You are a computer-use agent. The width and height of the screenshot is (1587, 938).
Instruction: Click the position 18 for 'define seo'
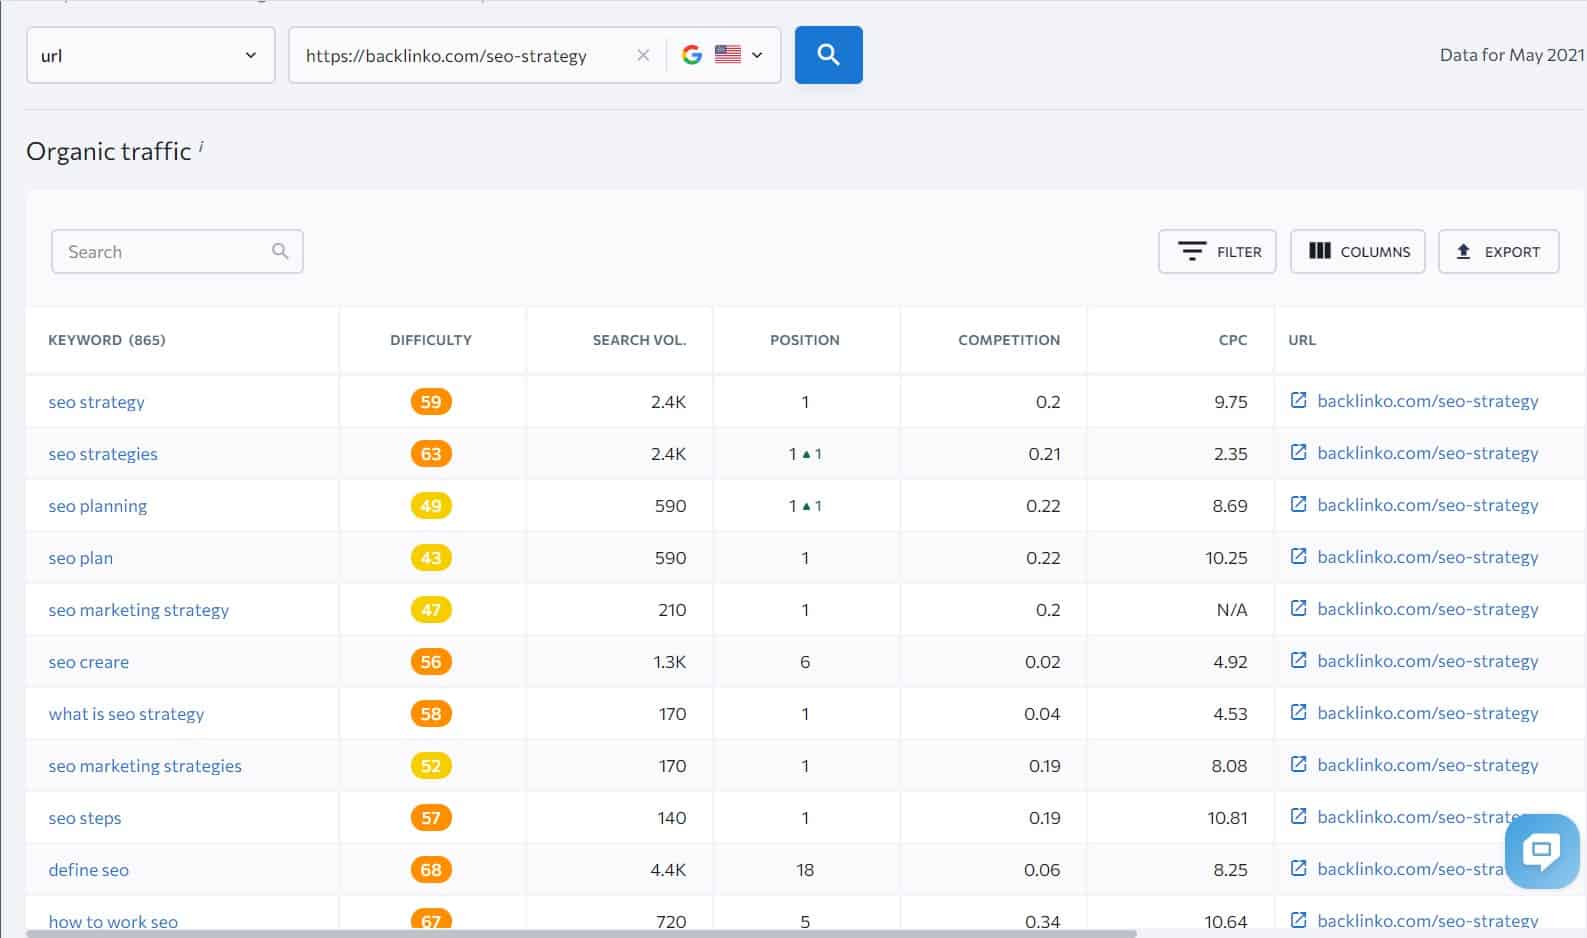tap(805, 870)
